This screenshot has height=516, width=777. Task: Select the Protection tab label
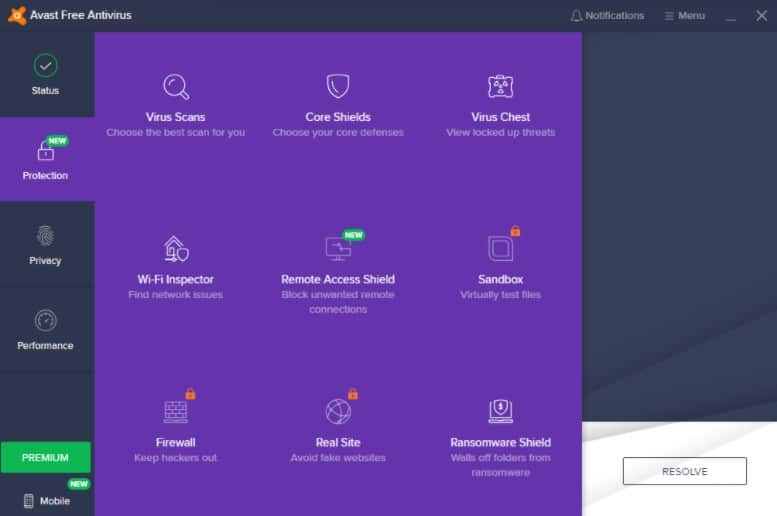pos(45,175)
